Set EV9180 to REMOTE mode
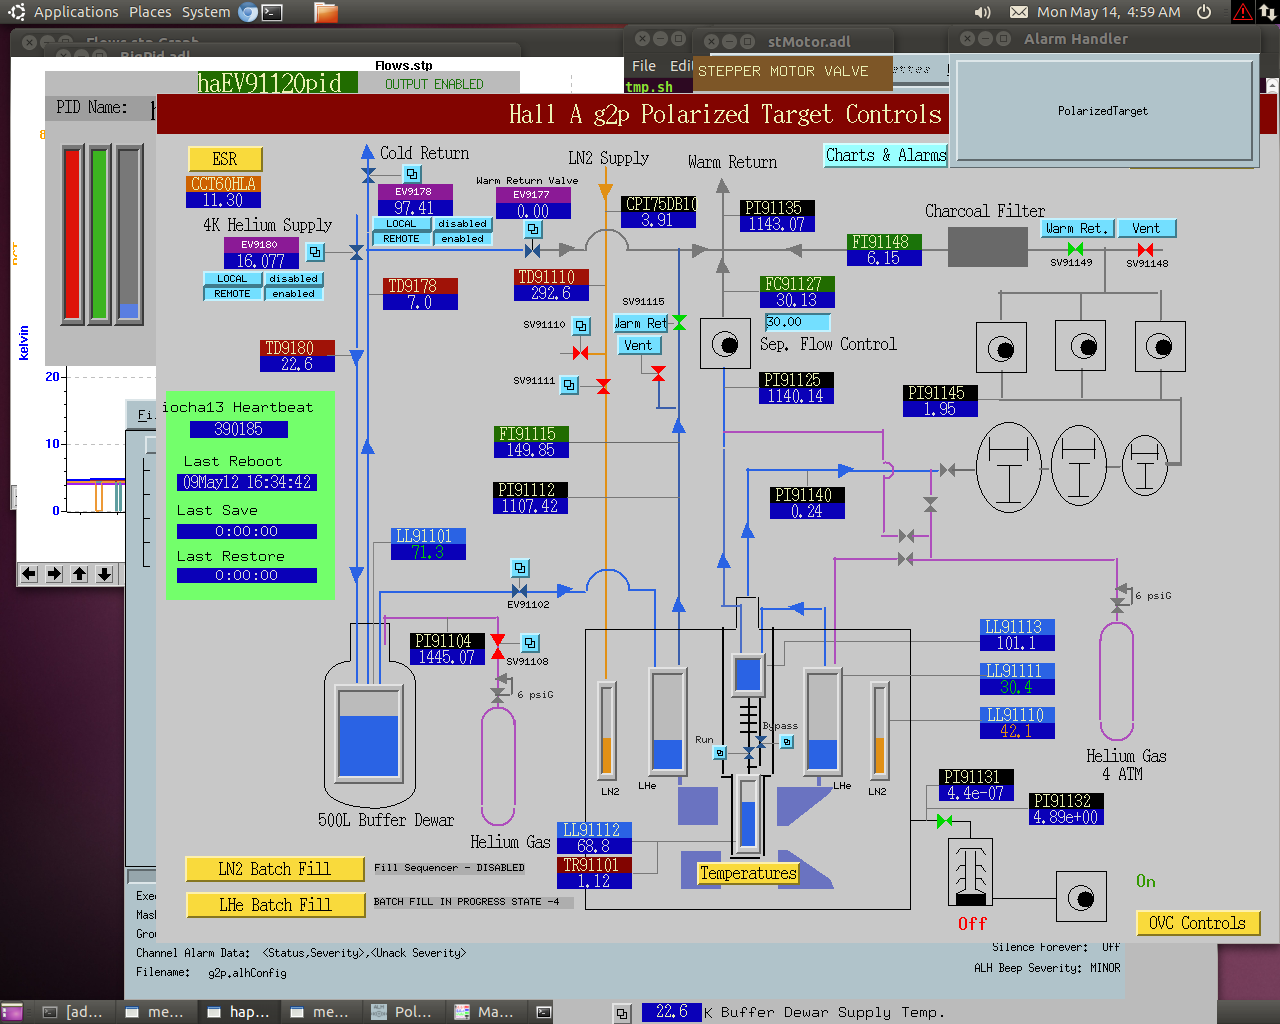Screen dimensions: 1280x1024 [x=232, y=294]
